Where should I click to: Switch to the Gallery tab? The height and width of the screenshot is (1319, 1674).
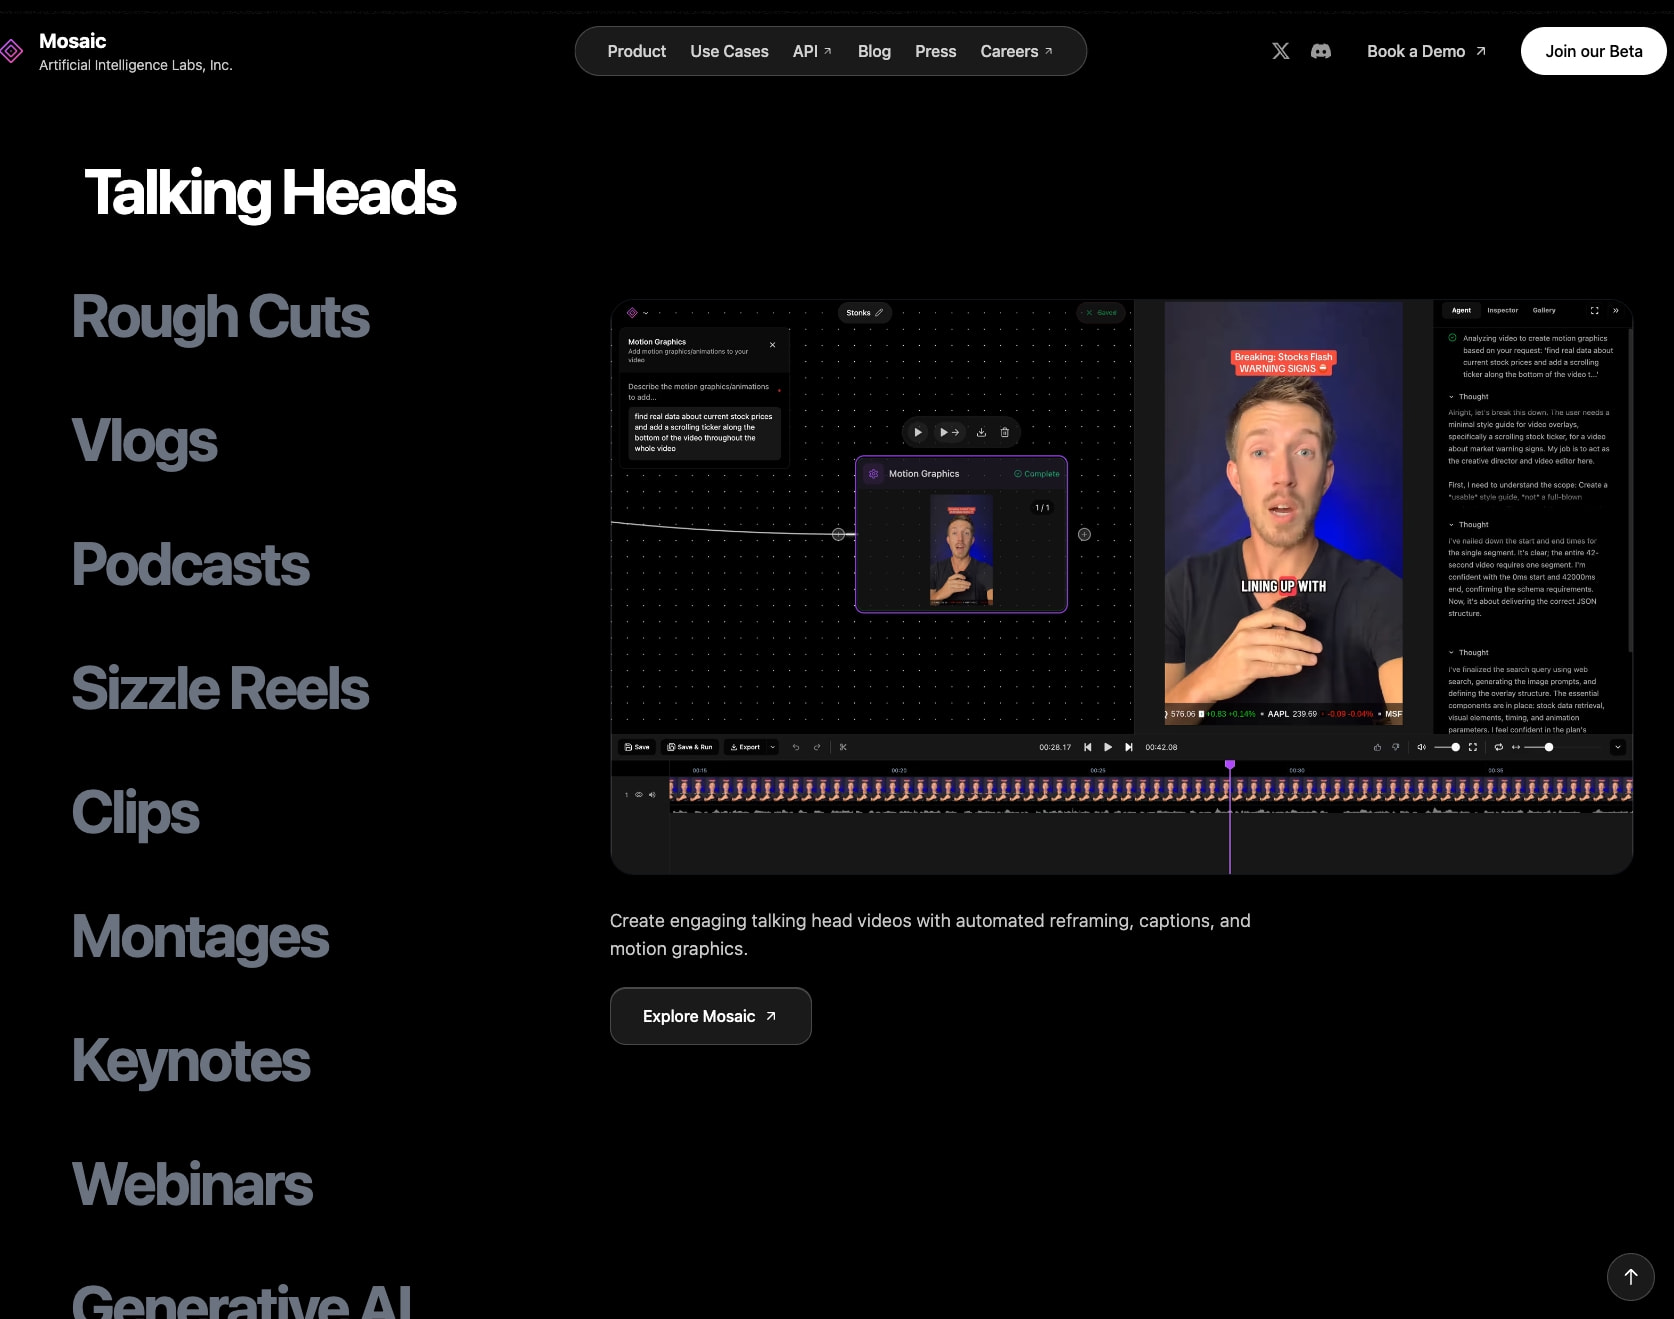[x=1544, y=310]
